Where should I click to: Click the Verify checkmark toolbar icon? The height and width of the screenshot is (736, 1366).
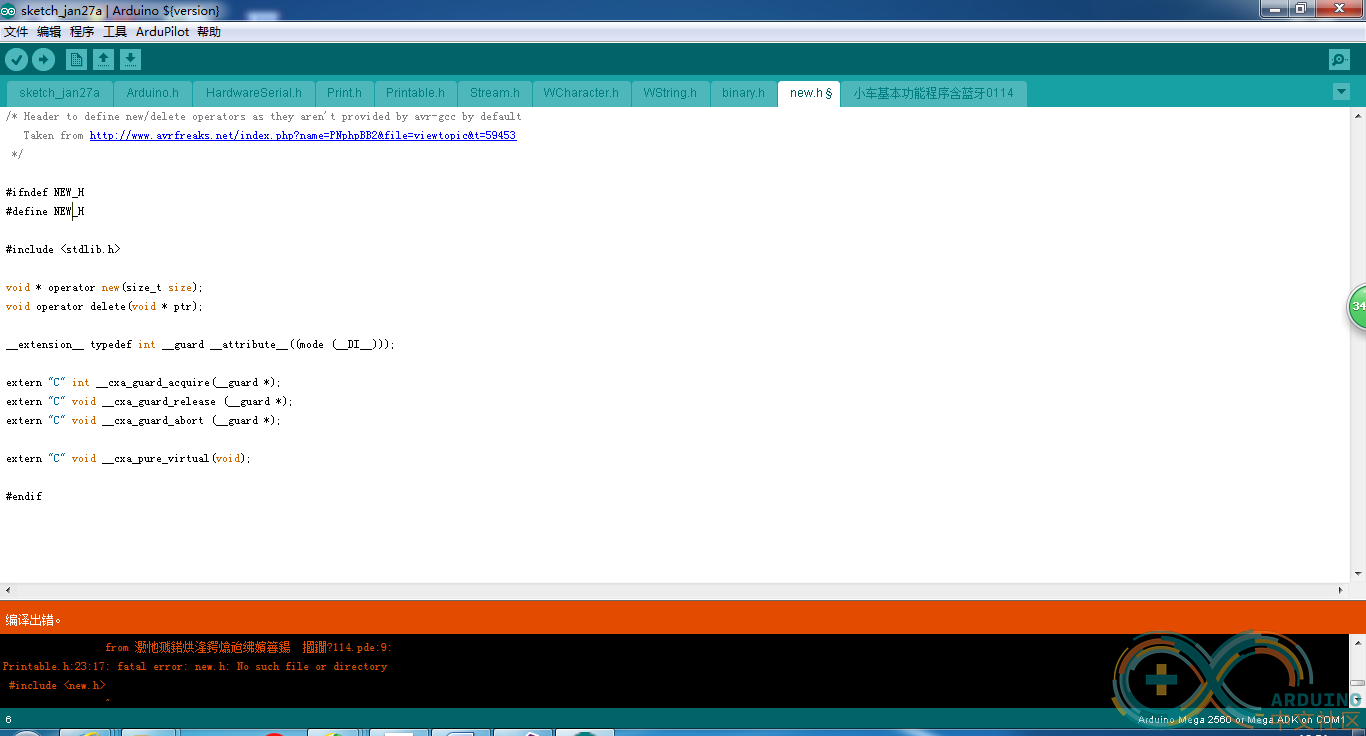[16, 60]
